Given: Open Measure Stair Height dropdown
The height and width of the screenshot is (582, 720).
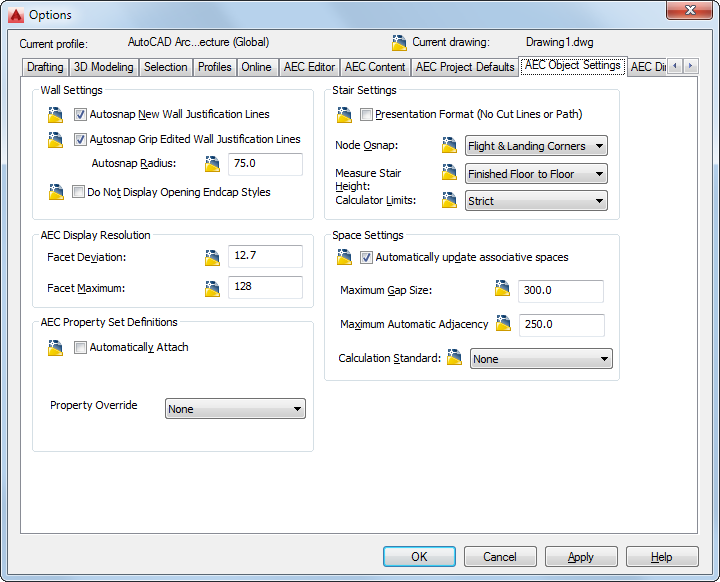Looking at the screenshot, I should pos(536,174).
